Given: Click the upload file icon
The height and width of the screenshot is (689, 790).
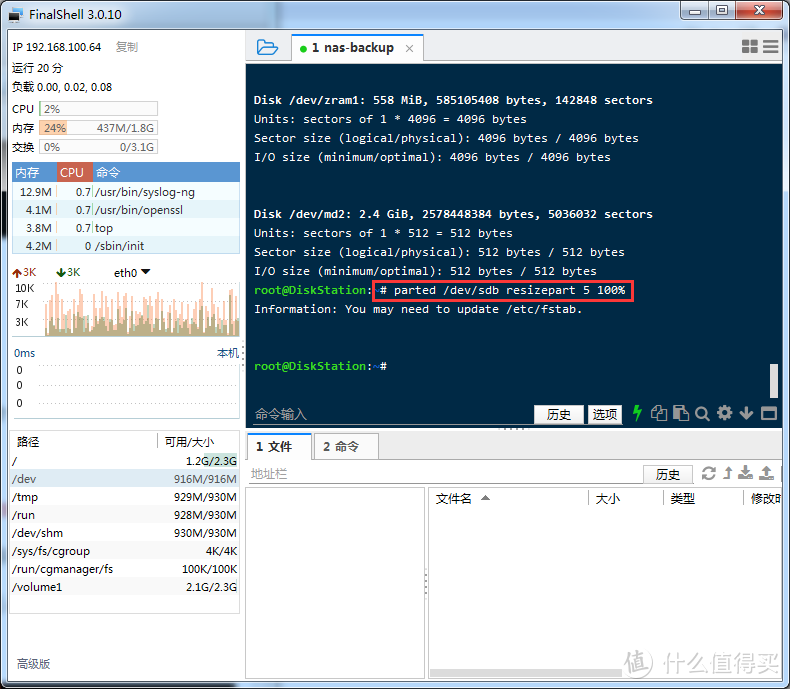Looking at the screenshot, I should (766, 473).
